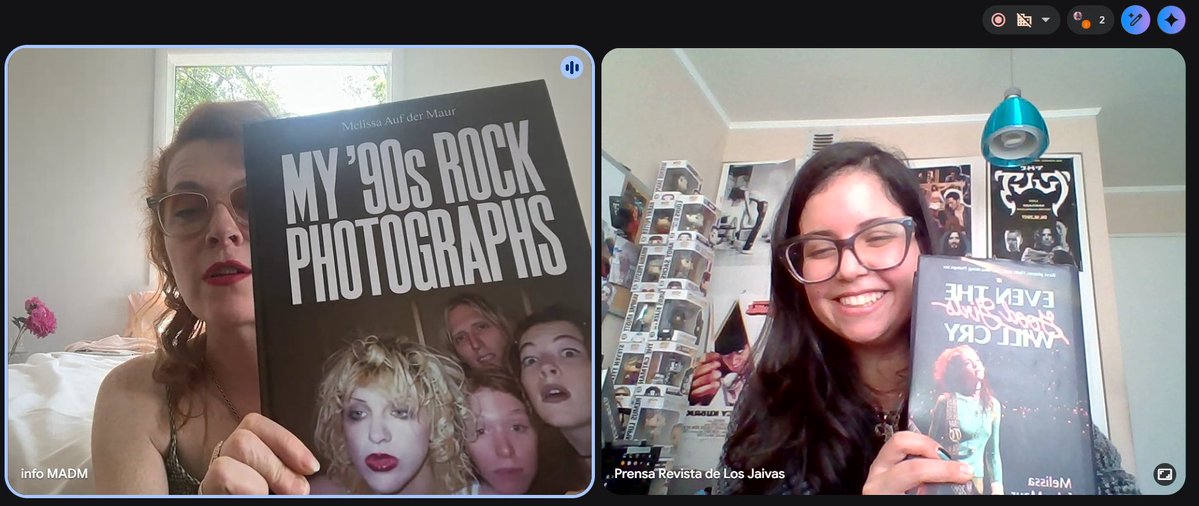Open the Gemini sparkle button
This screenshot has width=1199, height=506.
pyautogui.click(x=1171, y=20)
